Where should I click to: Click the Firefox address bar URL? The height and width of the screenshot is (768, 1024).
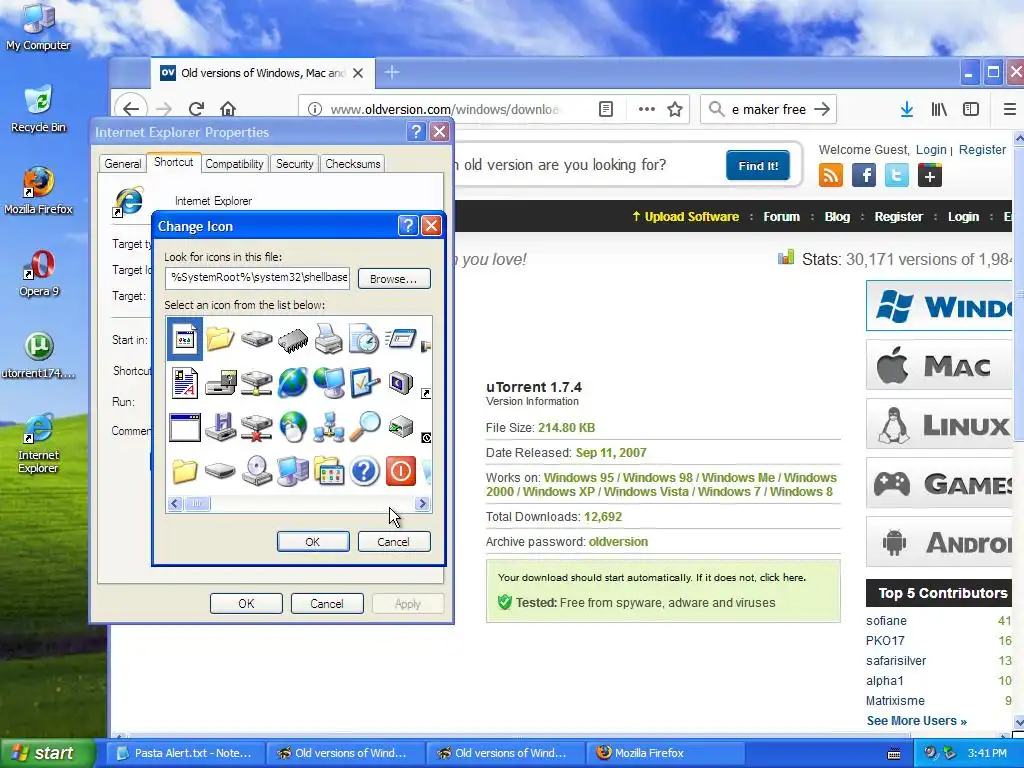pos(444,109)
